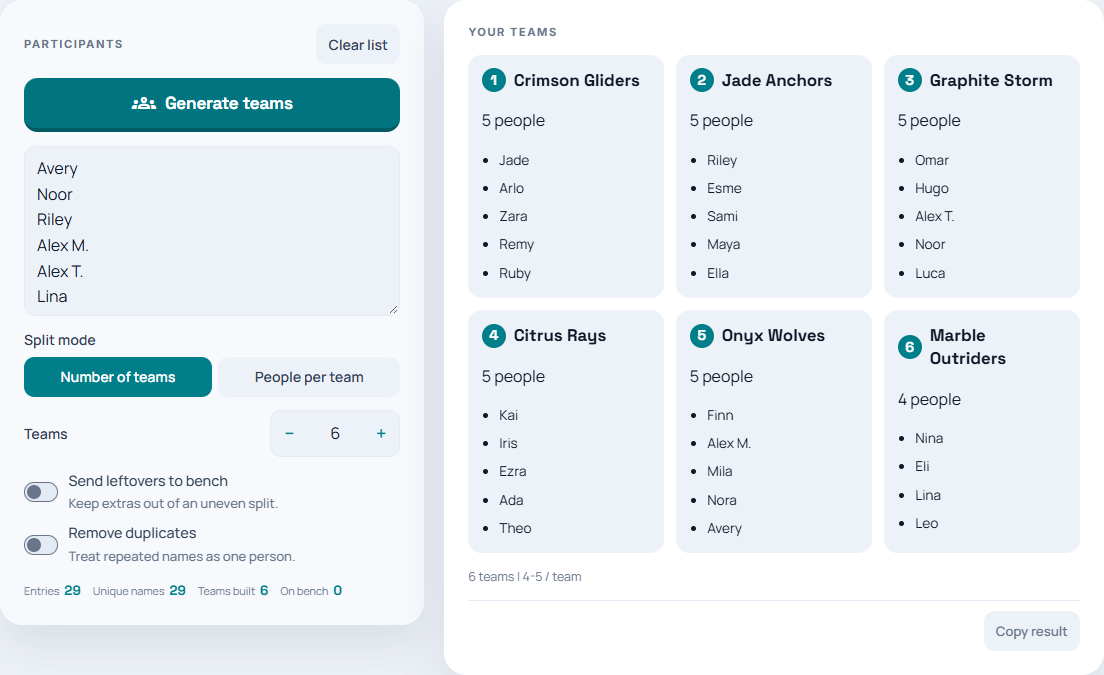
Task: Click Kai in Citrus Rays team
Action: pyautogui.click(x=508, y=415)
